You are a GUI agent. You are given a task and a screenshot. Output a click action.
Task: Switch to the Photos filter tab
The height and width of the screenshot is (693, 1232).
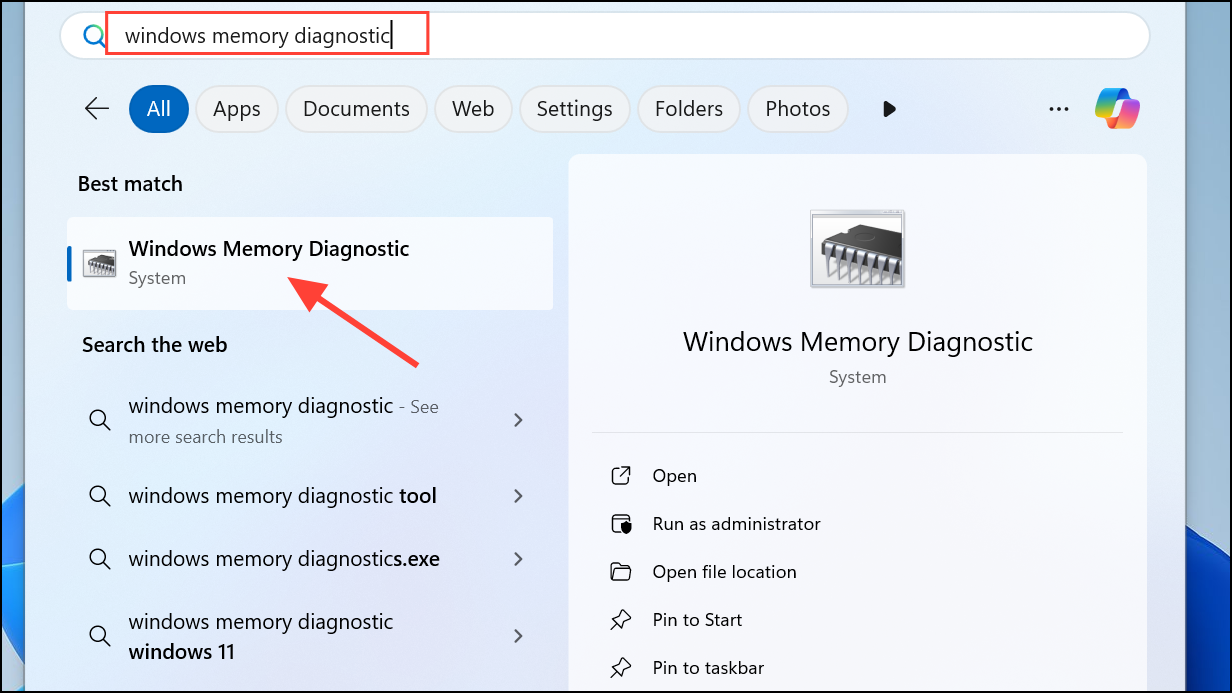(798, 109)
